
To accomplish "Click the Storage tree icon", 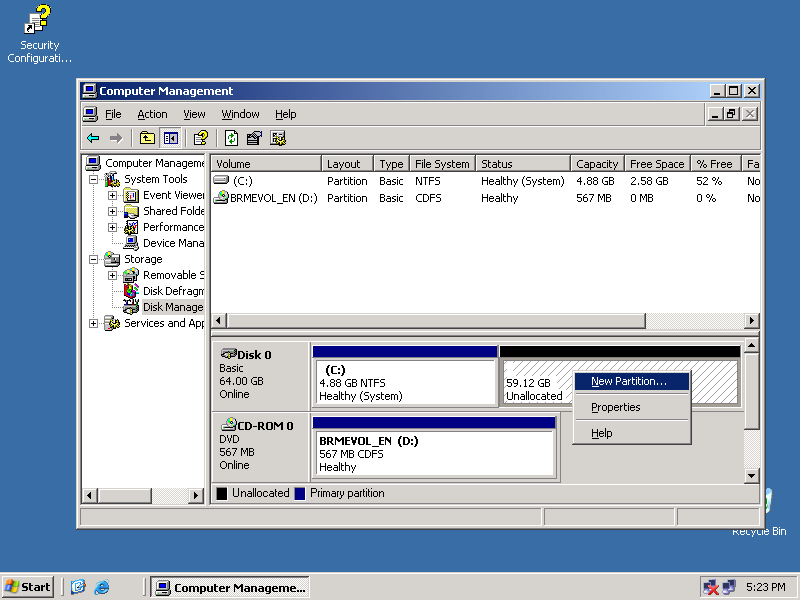I will tap(112, 259).
